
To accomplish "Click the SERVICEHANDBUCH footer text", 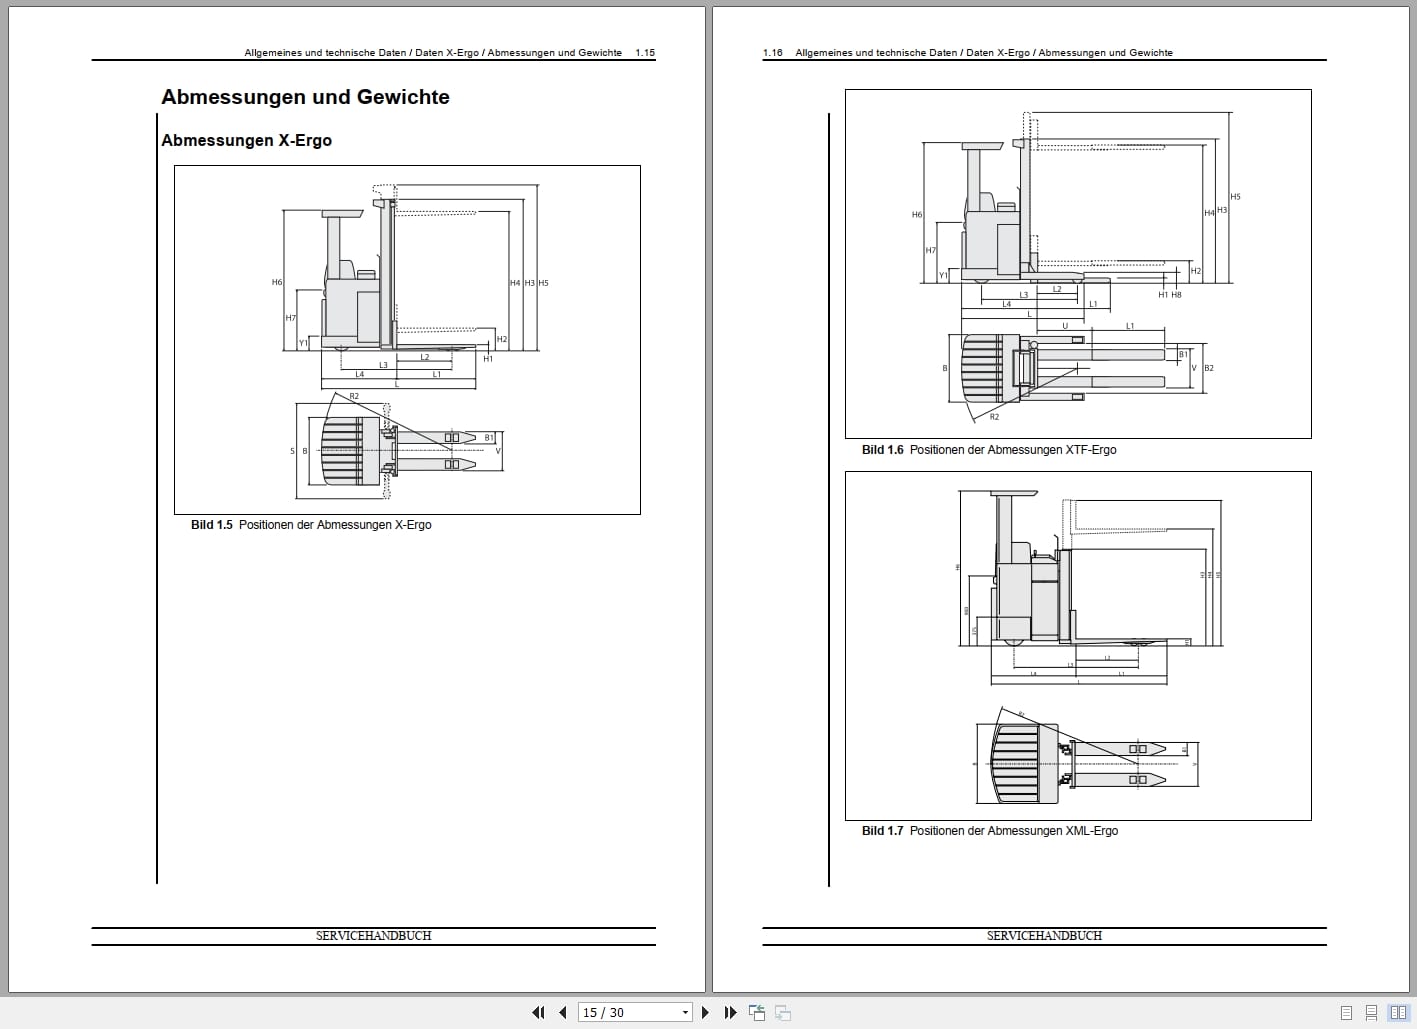I will click(373, 935).
